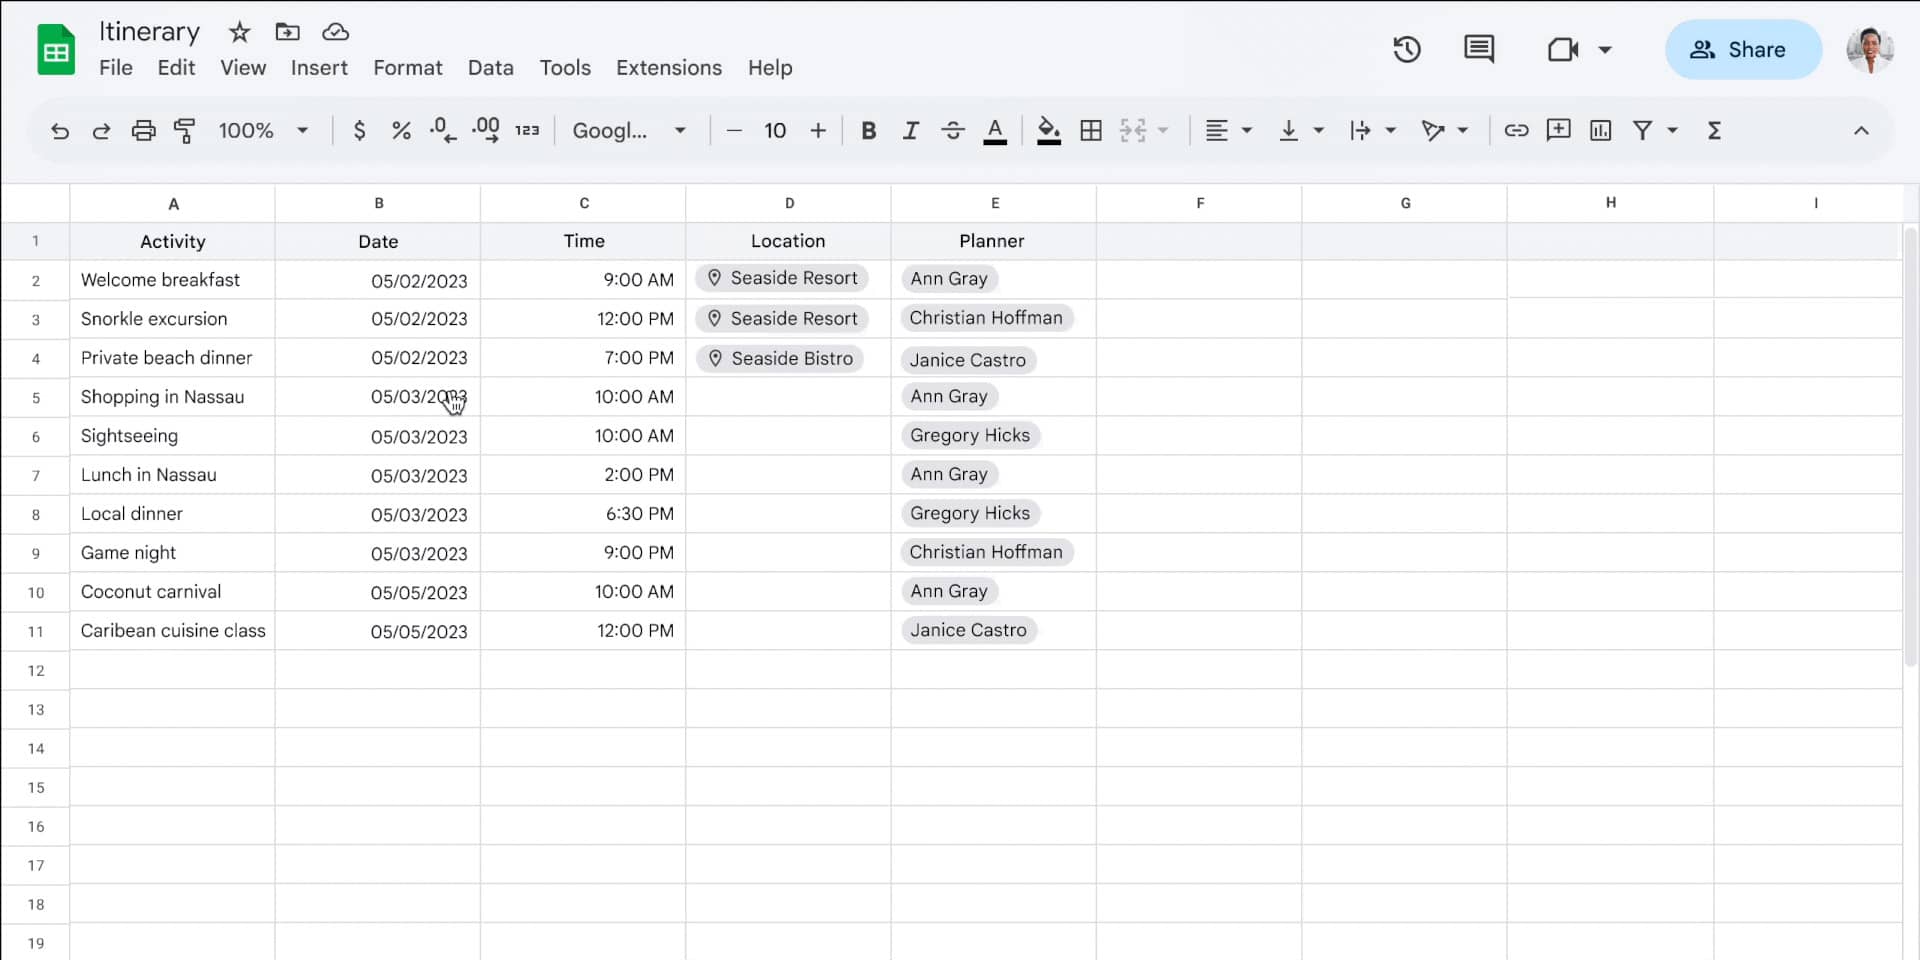Open the zoom 100% dropdown

click(x=263, y=130)
